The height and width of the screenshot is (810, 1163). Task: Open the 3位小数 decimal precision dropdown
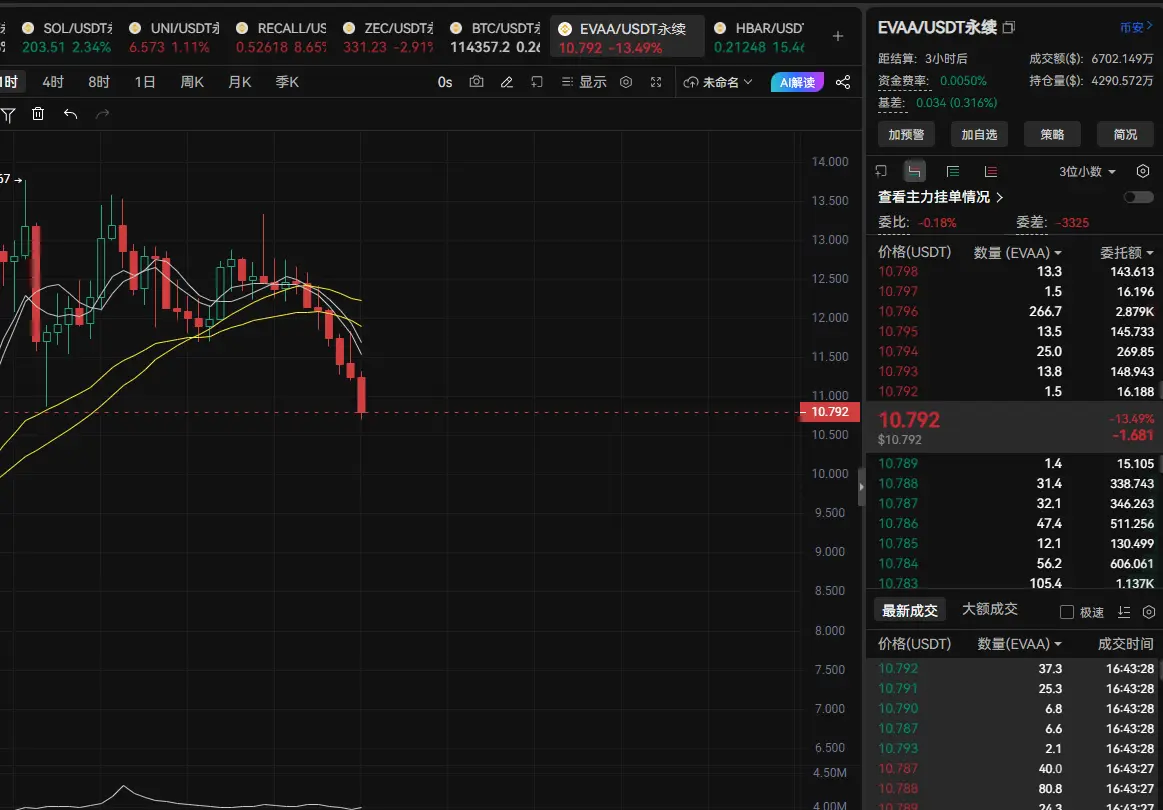1087,171
